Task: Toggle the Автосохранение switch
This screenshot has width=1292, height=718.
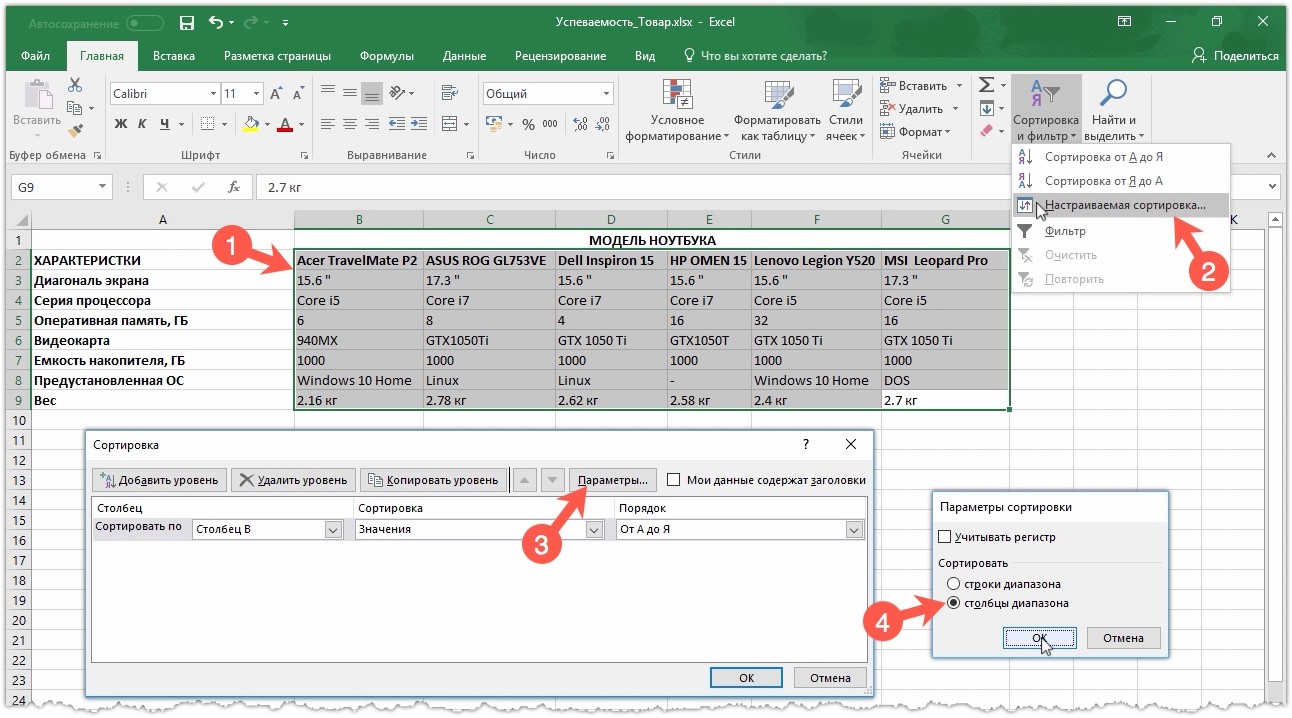Action: pos(145,22)
